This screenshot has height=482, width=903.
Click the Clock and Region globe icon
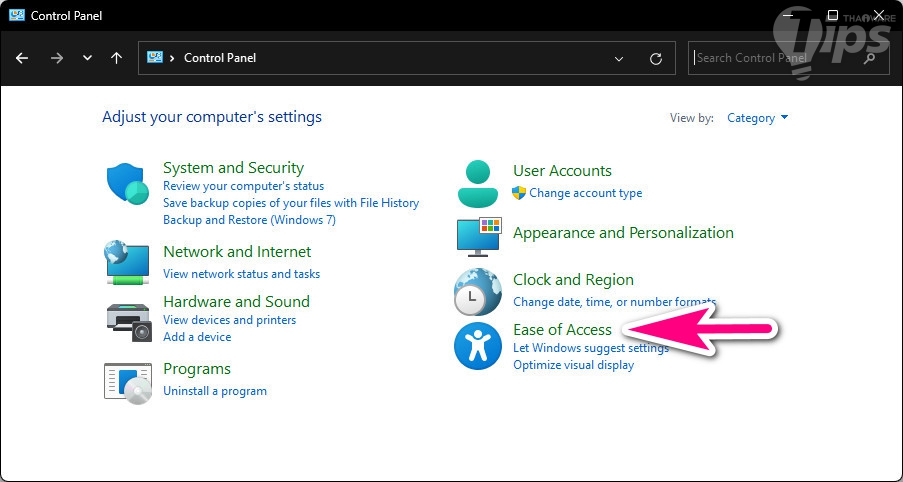click(477, 291)
